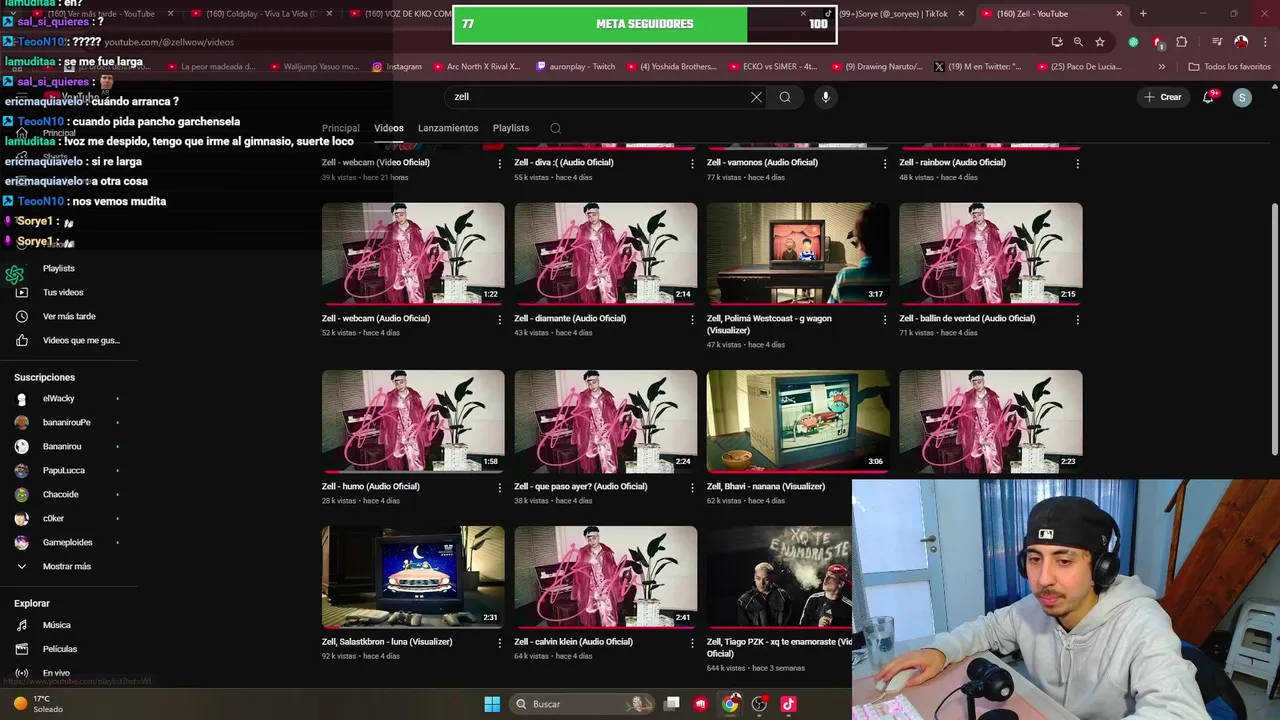The image size is (1280, 720).
Task: Open options menu for webcam (Video Oficial)
Action: pos(500,164)
